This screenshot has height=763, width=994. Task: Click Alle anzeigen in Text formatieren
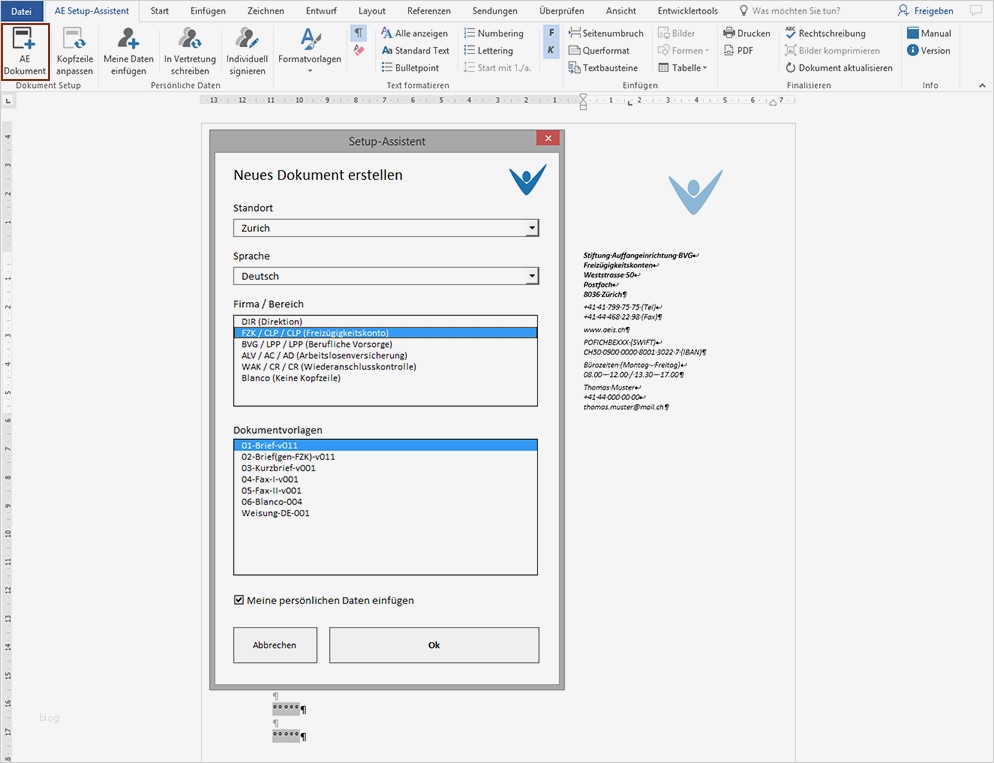point(415,33)
